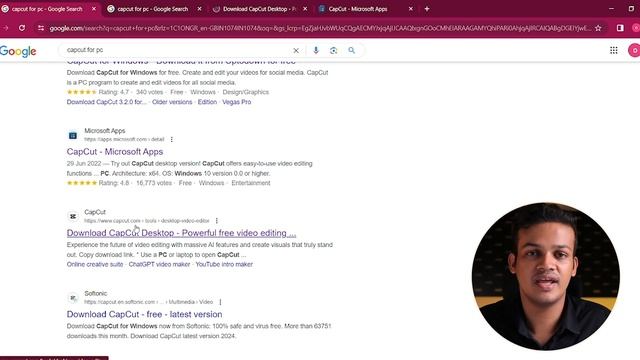
Task: Click the Microsoft Apps favicon
Action: click(x=73, y=135)
